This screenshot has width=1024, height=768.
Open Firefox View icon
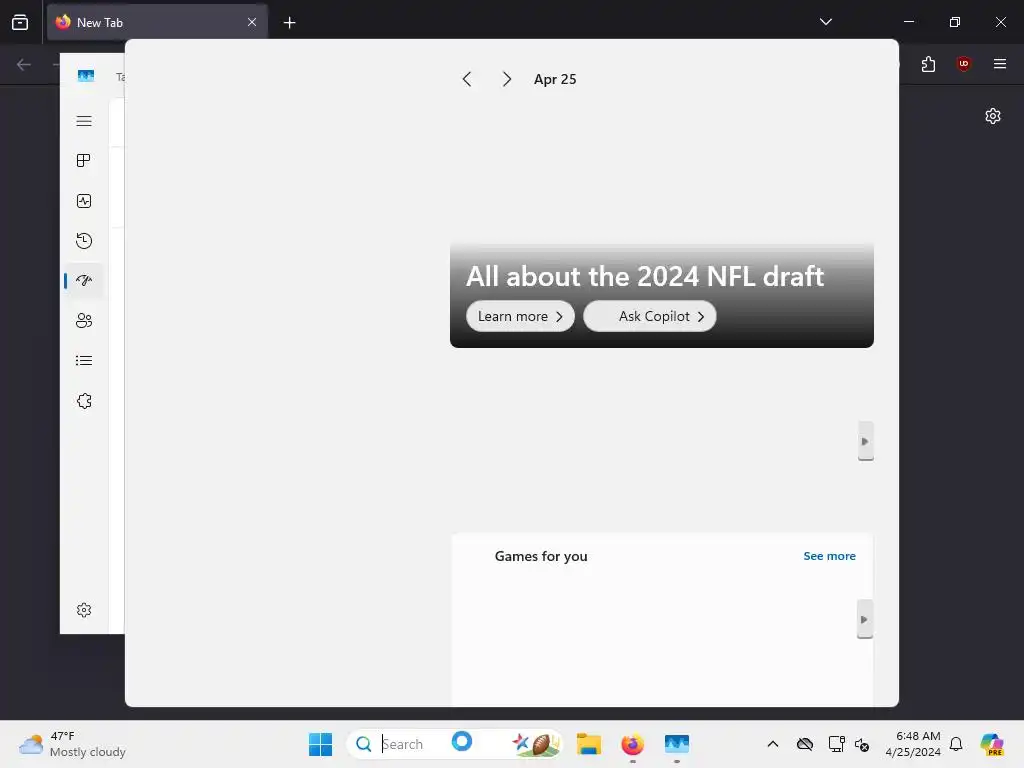[x=20, y=22]
